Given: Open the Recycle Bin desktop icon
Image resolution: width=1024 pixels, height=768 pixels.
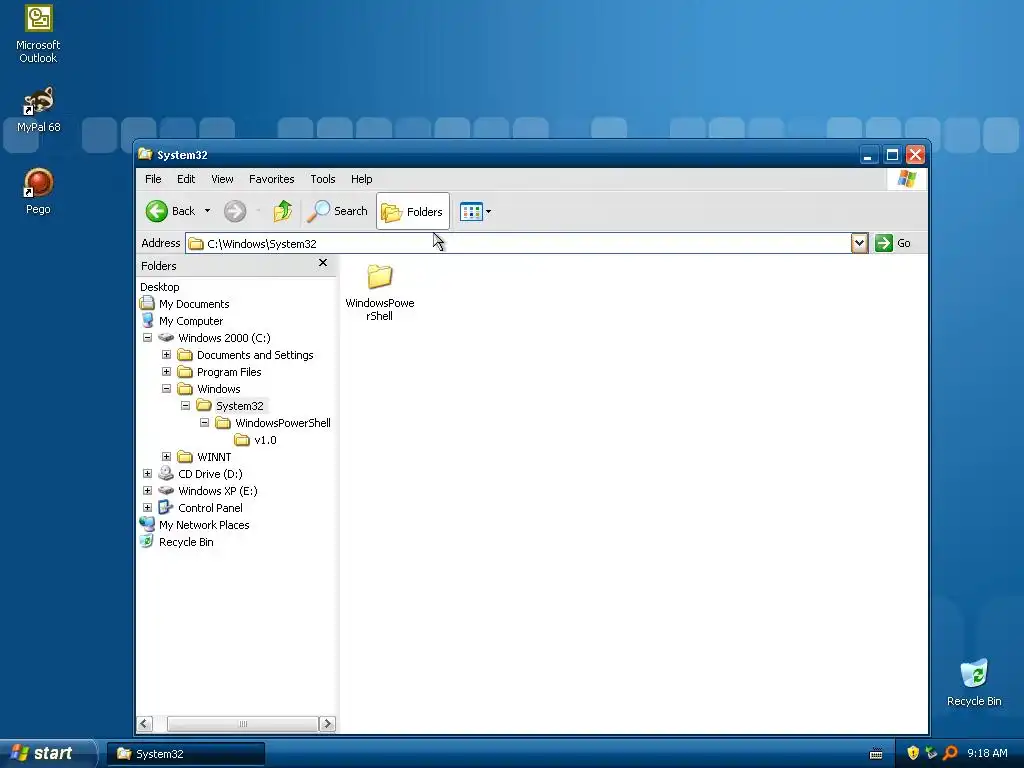Looking at the screenshot, I should coord(974,682).
